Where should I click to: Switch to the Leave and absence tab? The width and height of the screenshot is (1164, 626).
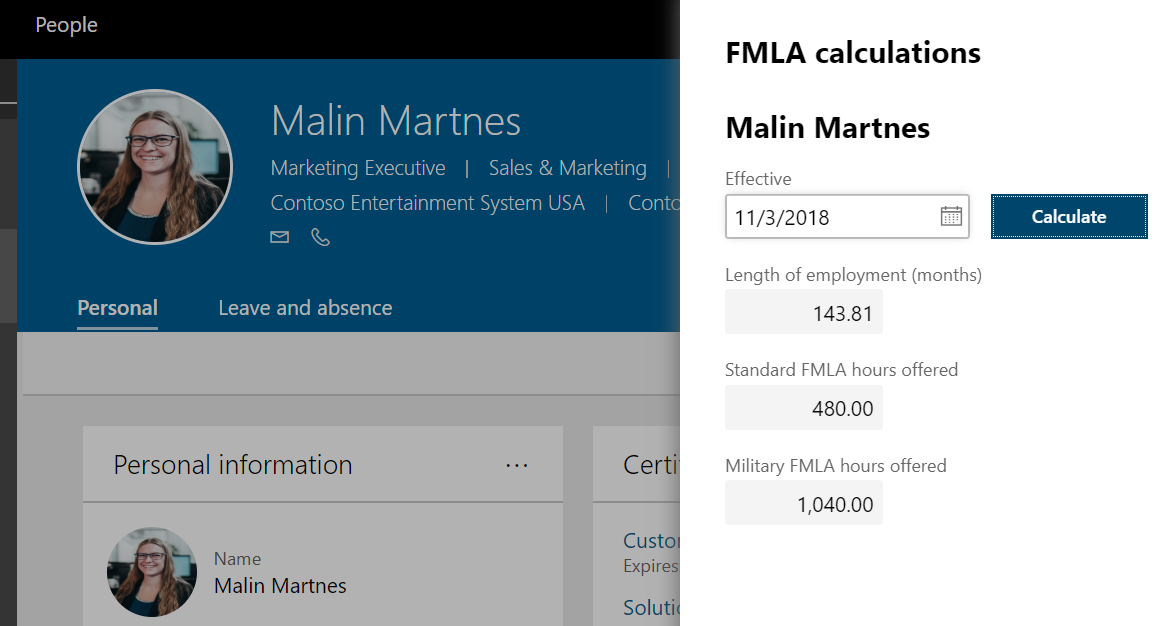click(305, 307)
